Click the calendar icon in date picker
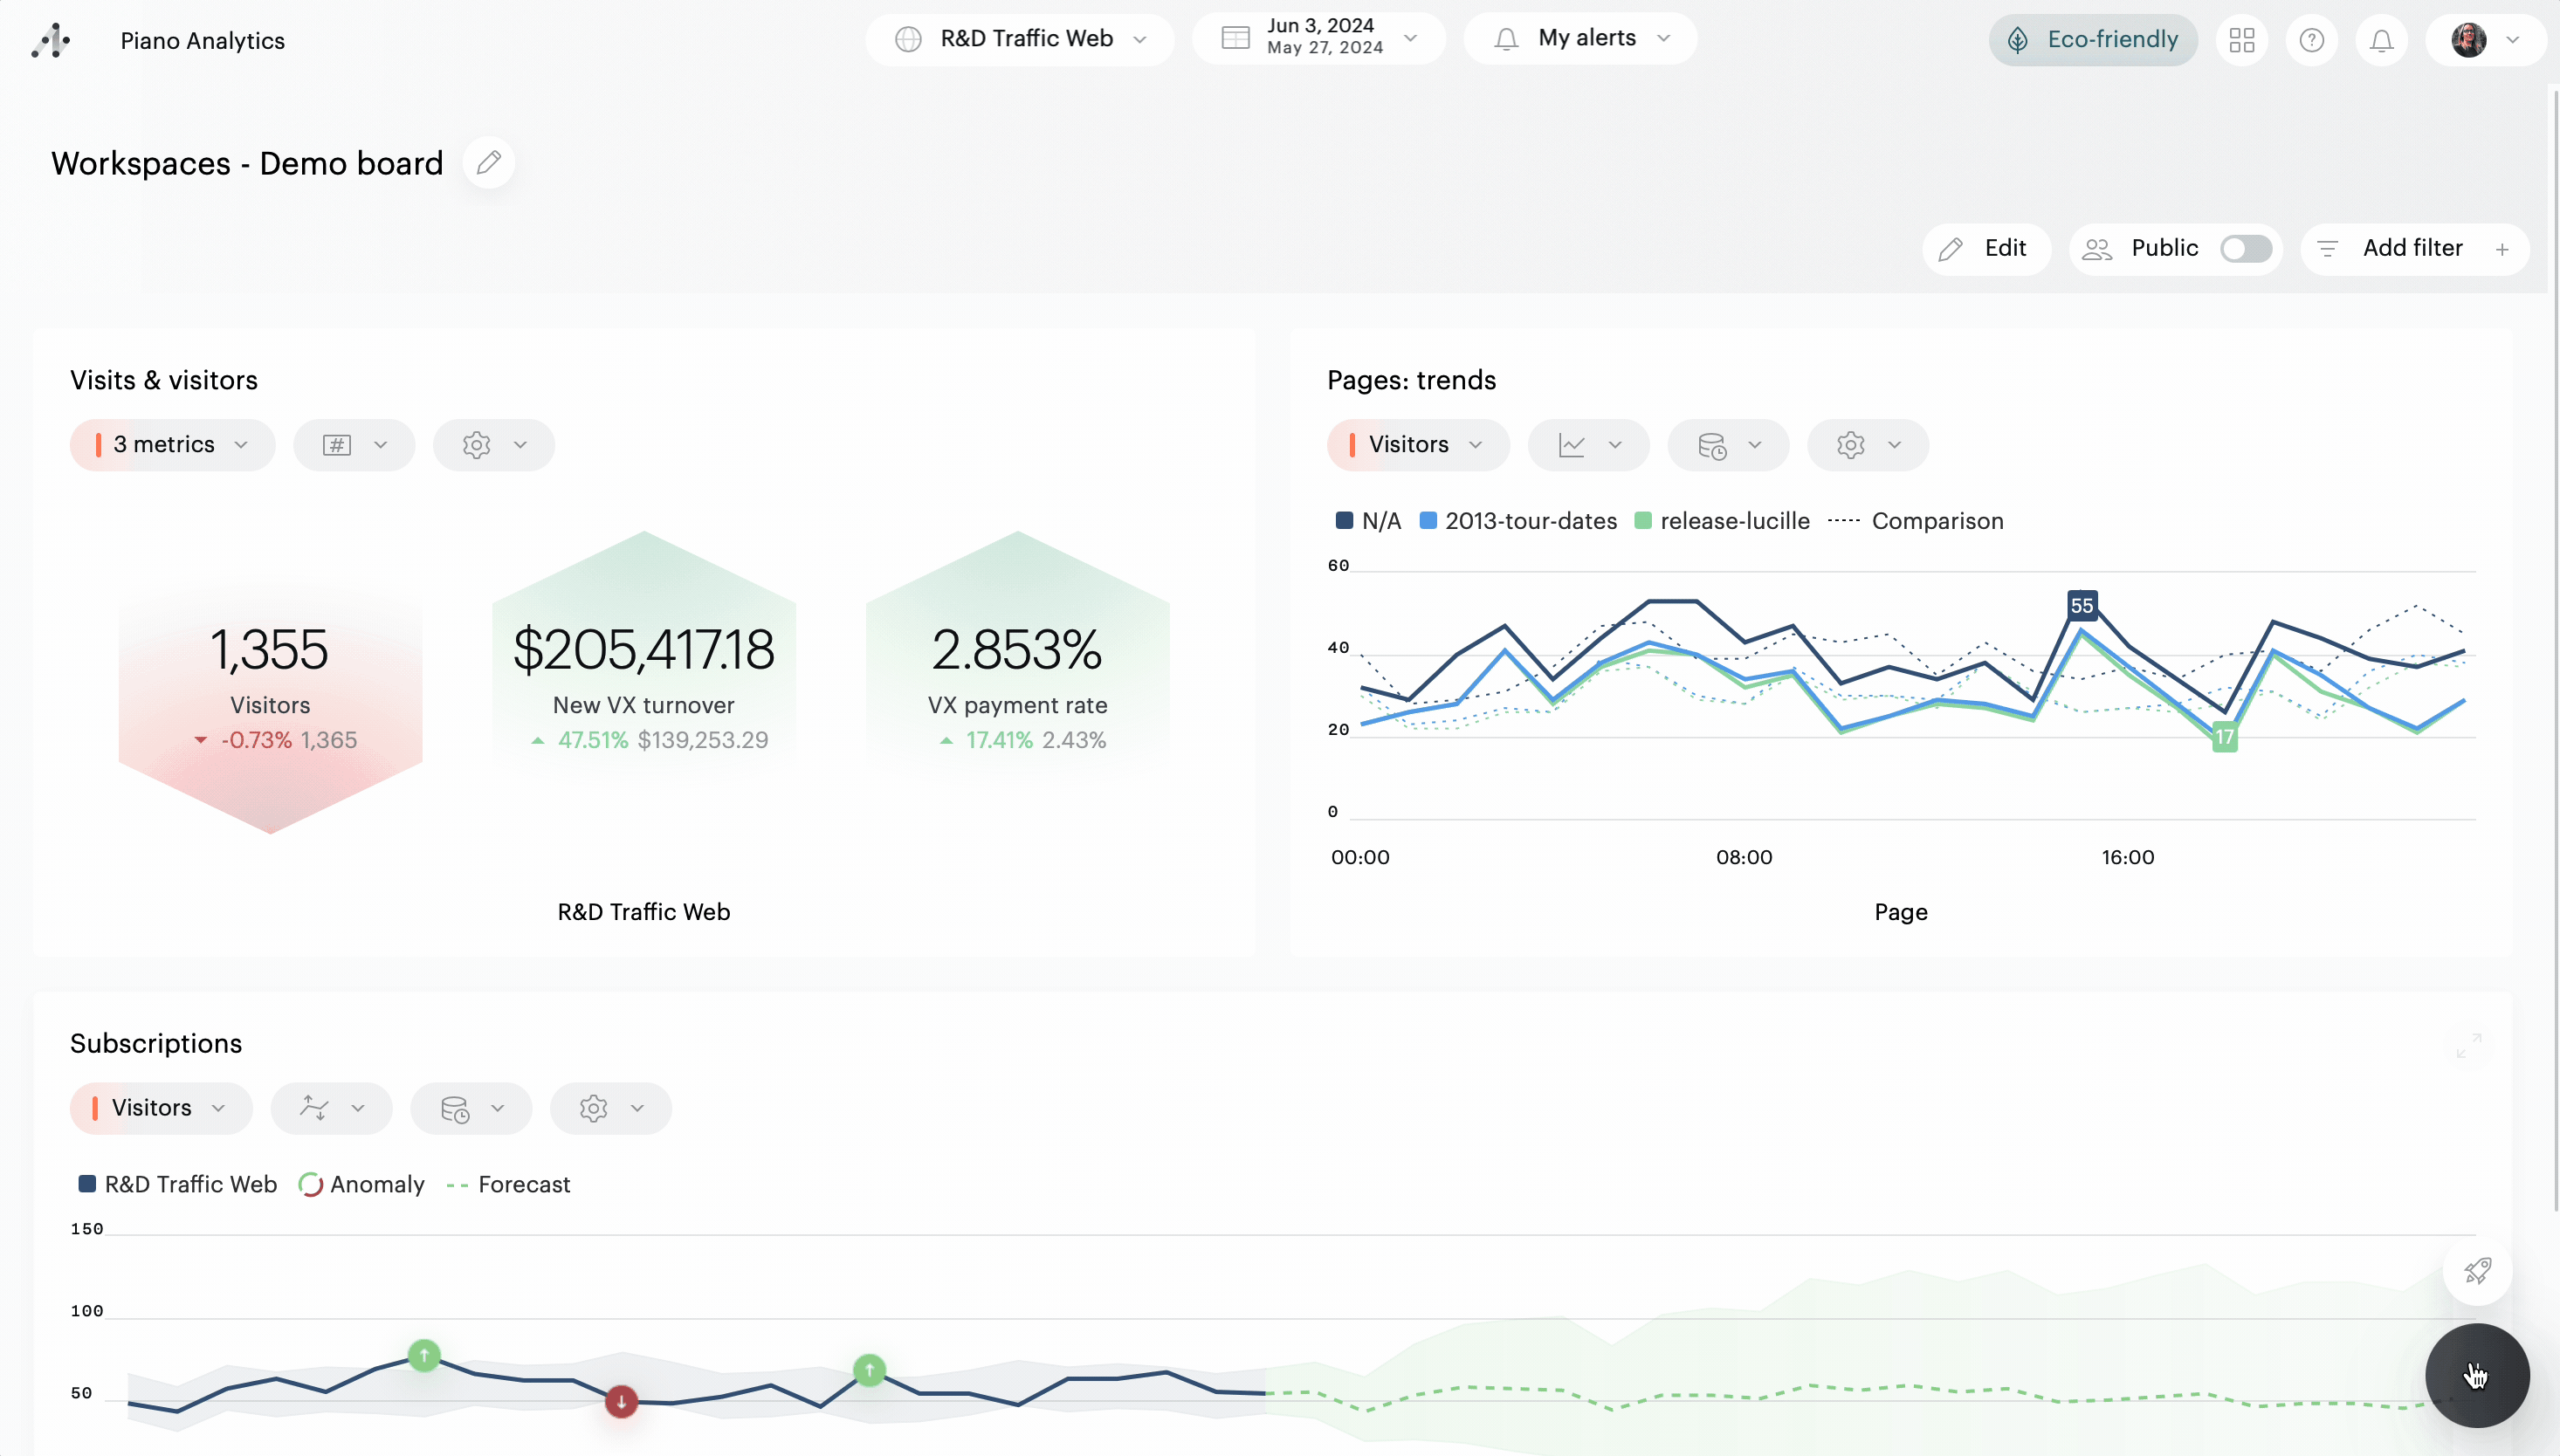Viewport: 2560px width, 1456px height. point(1236,38)
